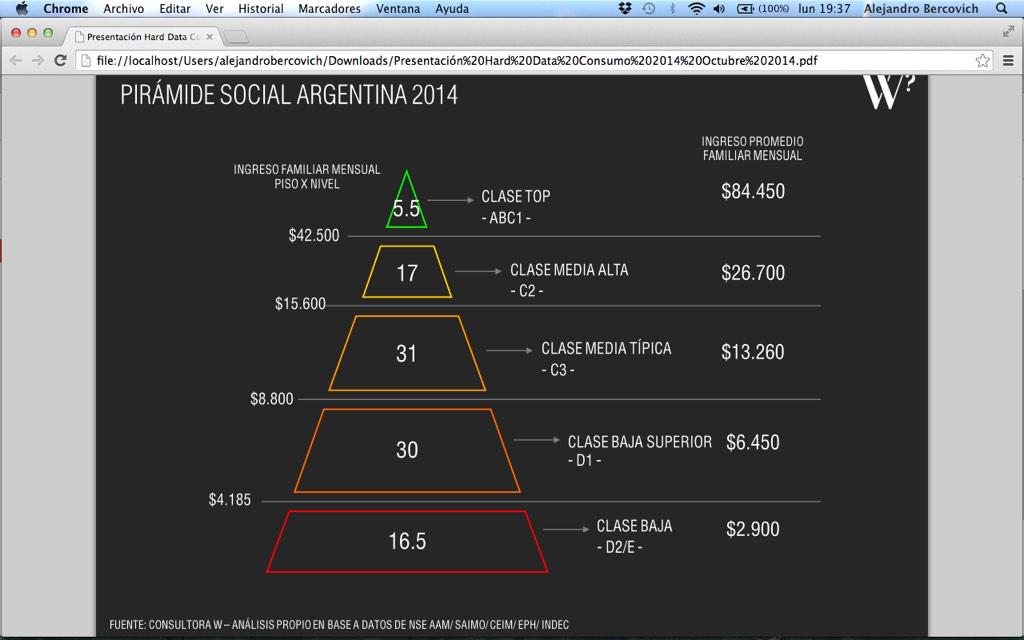
Task: Click the volume speaker icon
Action: pos(719,8)
